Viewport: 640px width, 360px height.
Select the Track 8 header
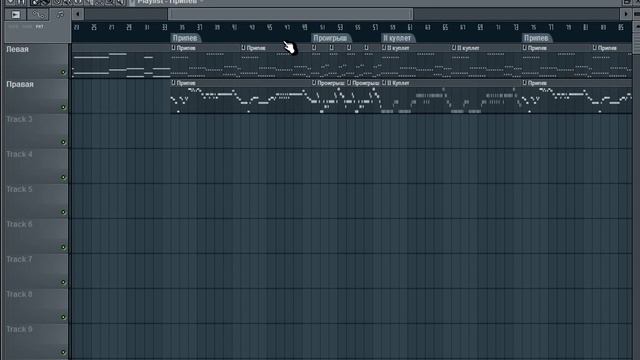[35, 306]
